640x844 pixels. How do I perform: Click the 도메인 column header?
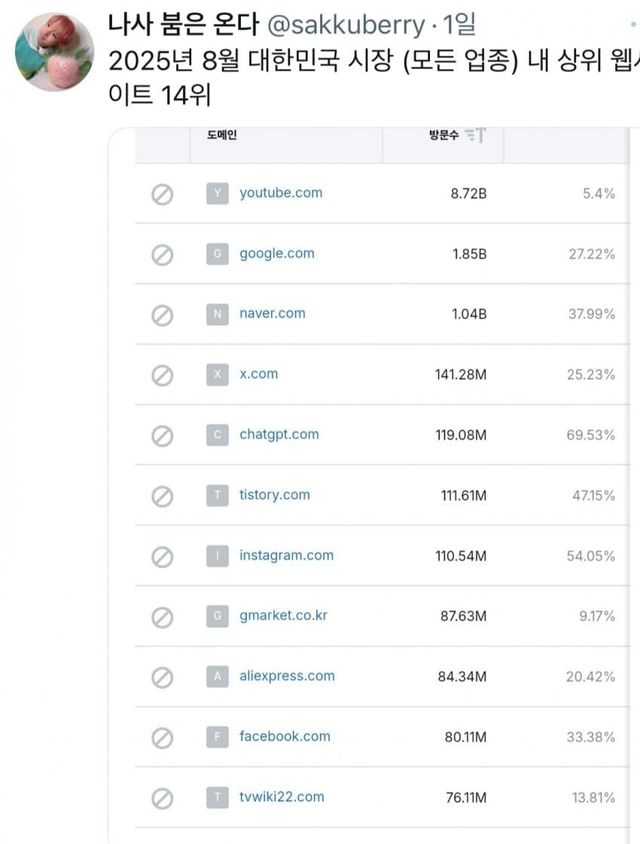coord(222,135)
